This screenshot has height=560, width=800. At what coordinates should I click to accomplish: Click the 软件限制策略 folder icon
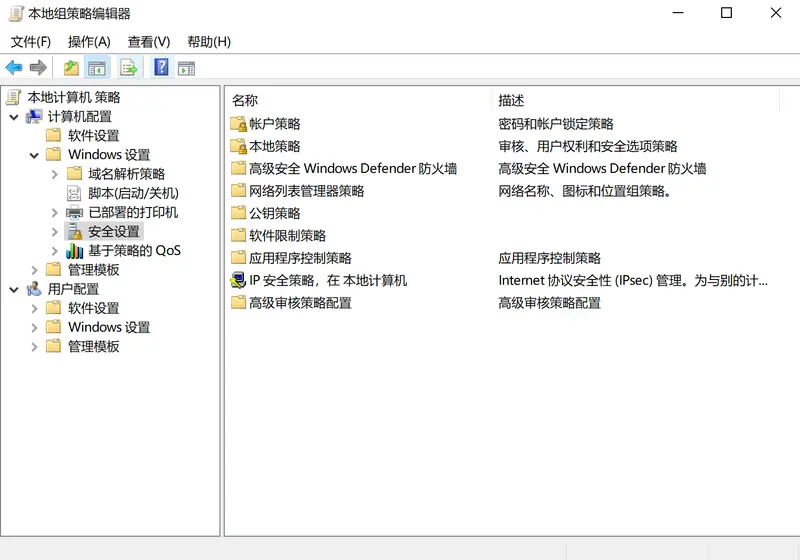[x=238, y=235]
